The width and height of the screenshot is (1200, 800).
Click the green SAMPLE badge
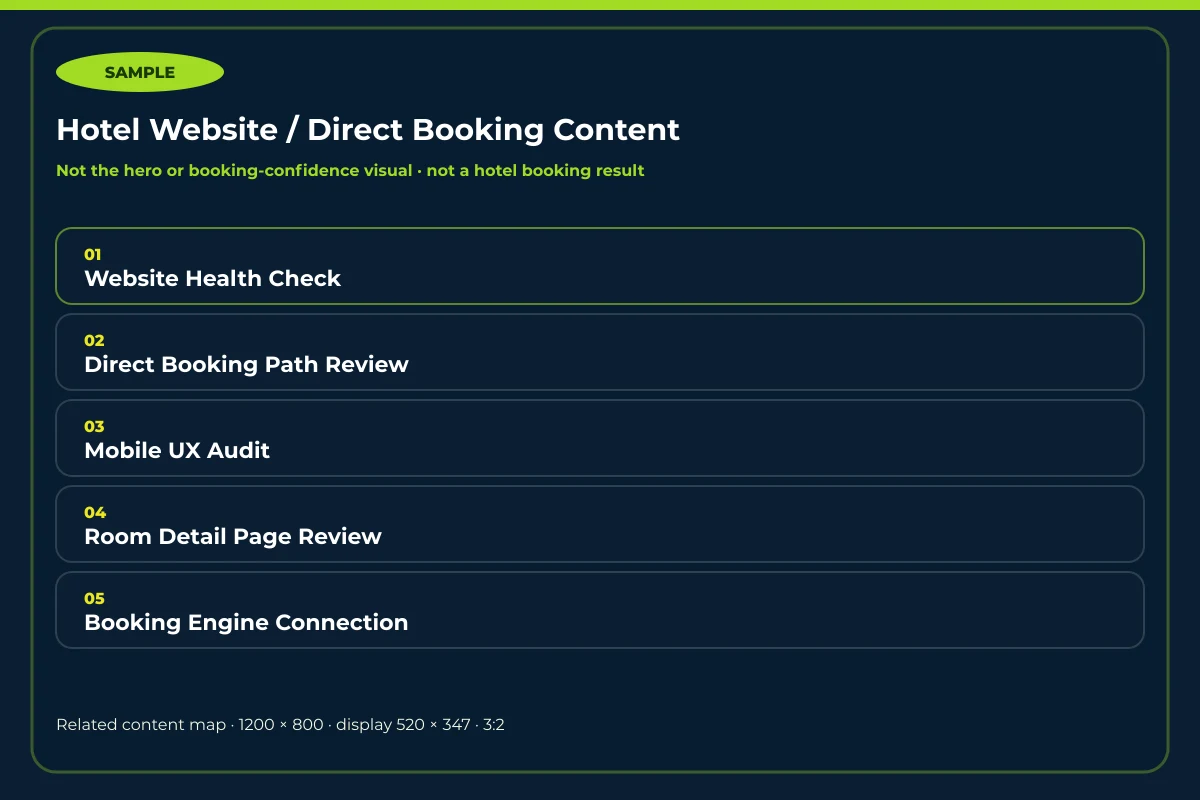[140, 72]
